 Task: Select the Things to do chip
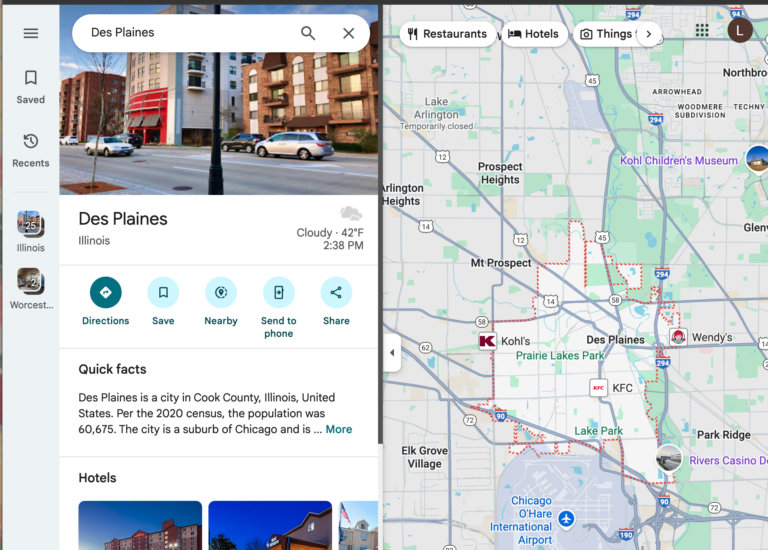[607, 34]
